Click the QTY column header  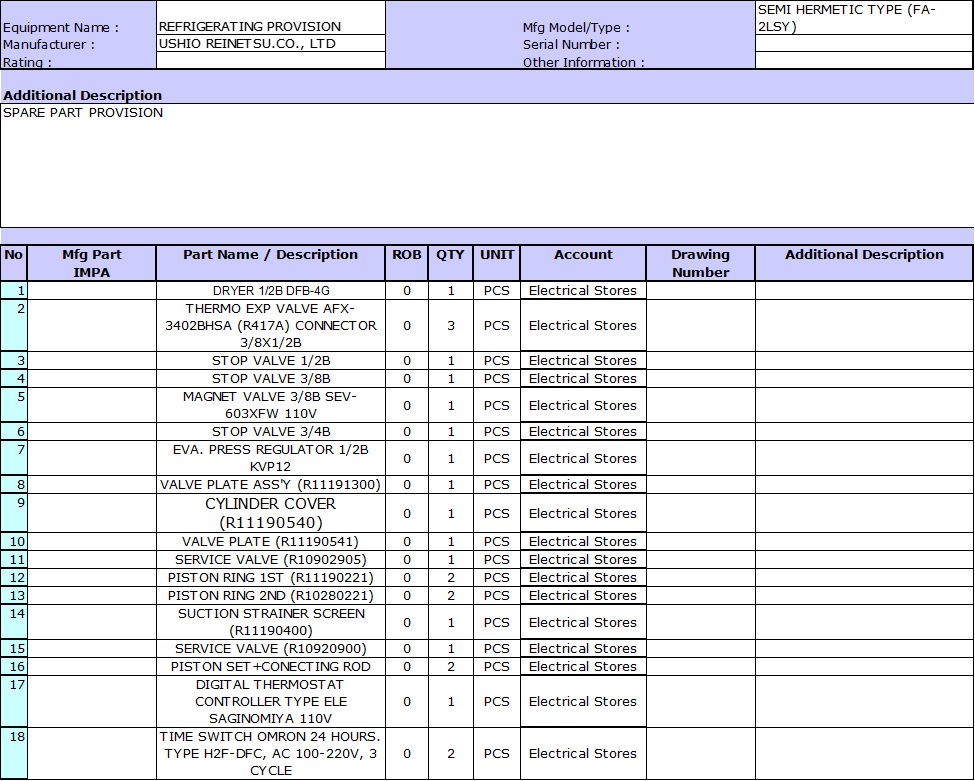(x=450, y=255)
